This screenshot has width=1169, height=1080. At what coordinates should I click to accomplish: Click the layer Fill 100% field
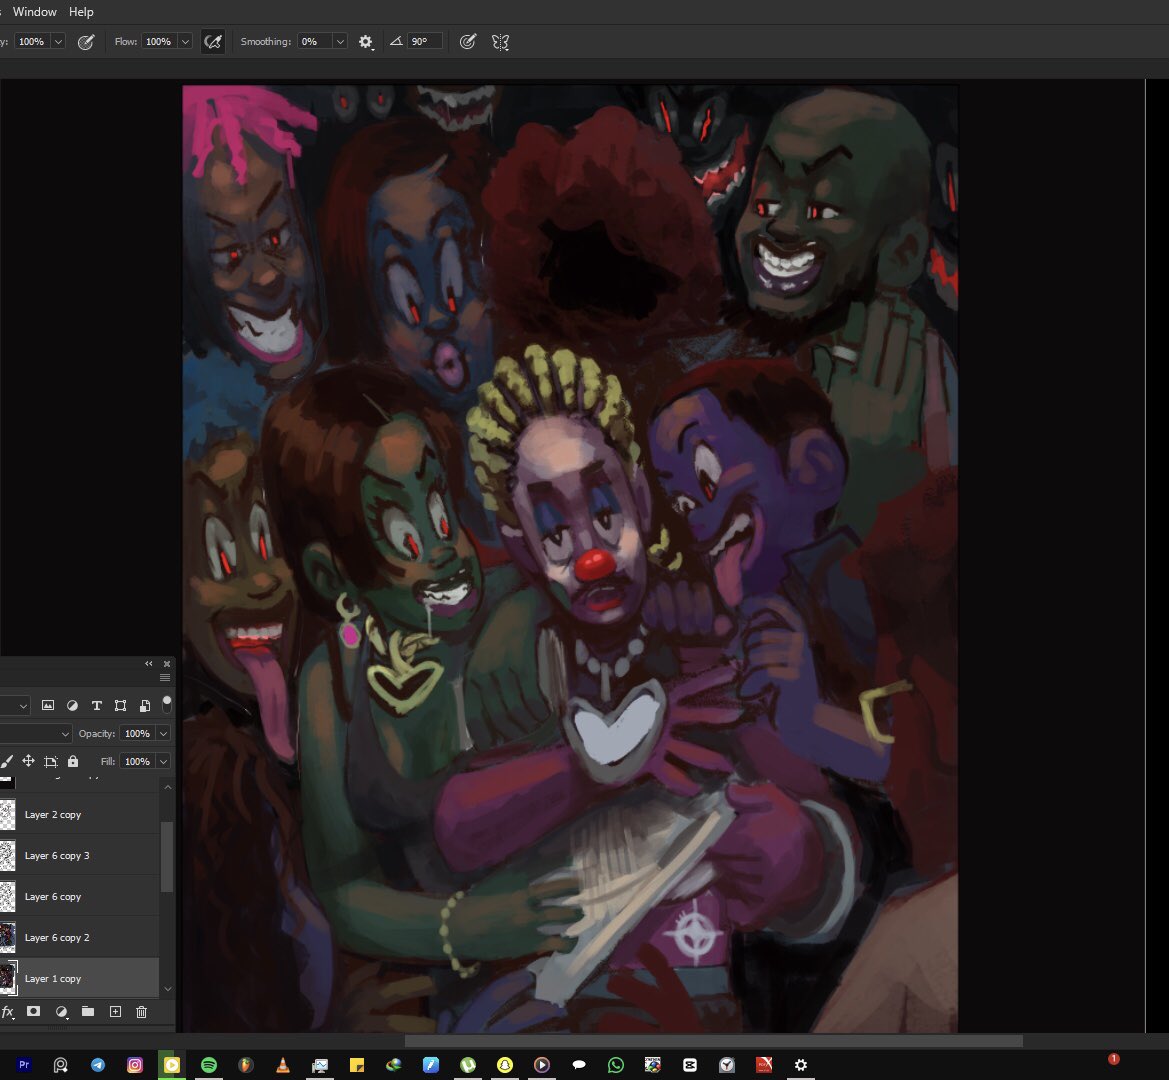137,761
